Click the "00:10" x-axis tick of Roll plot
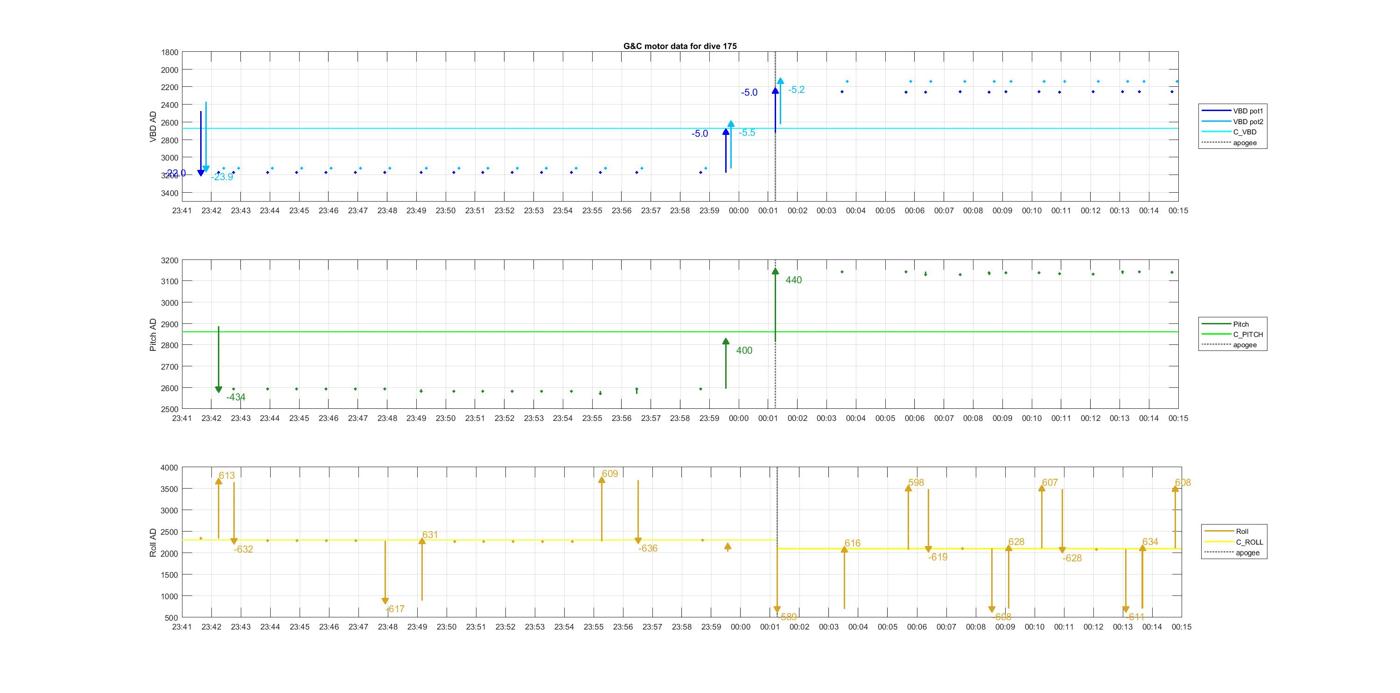1400x693 pixels. (1034, 627)
